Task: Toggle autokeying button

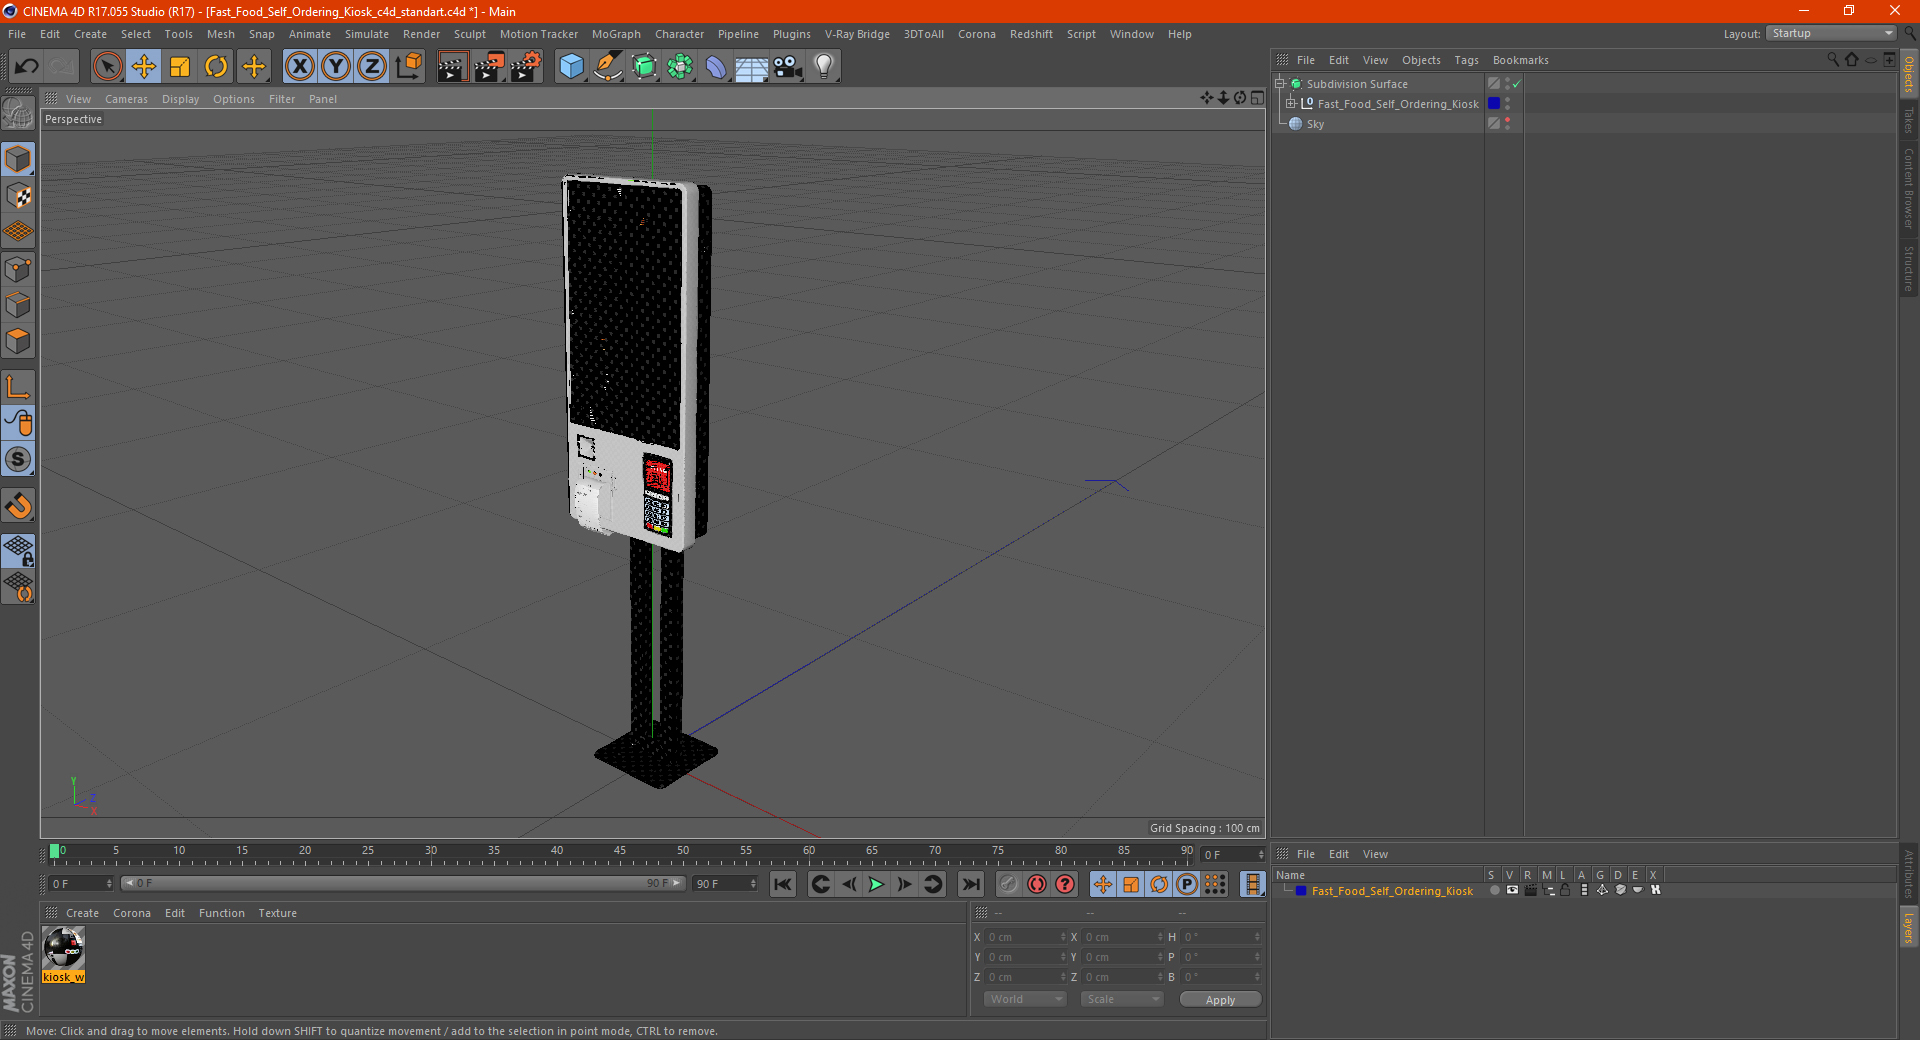Action: 1037,884
